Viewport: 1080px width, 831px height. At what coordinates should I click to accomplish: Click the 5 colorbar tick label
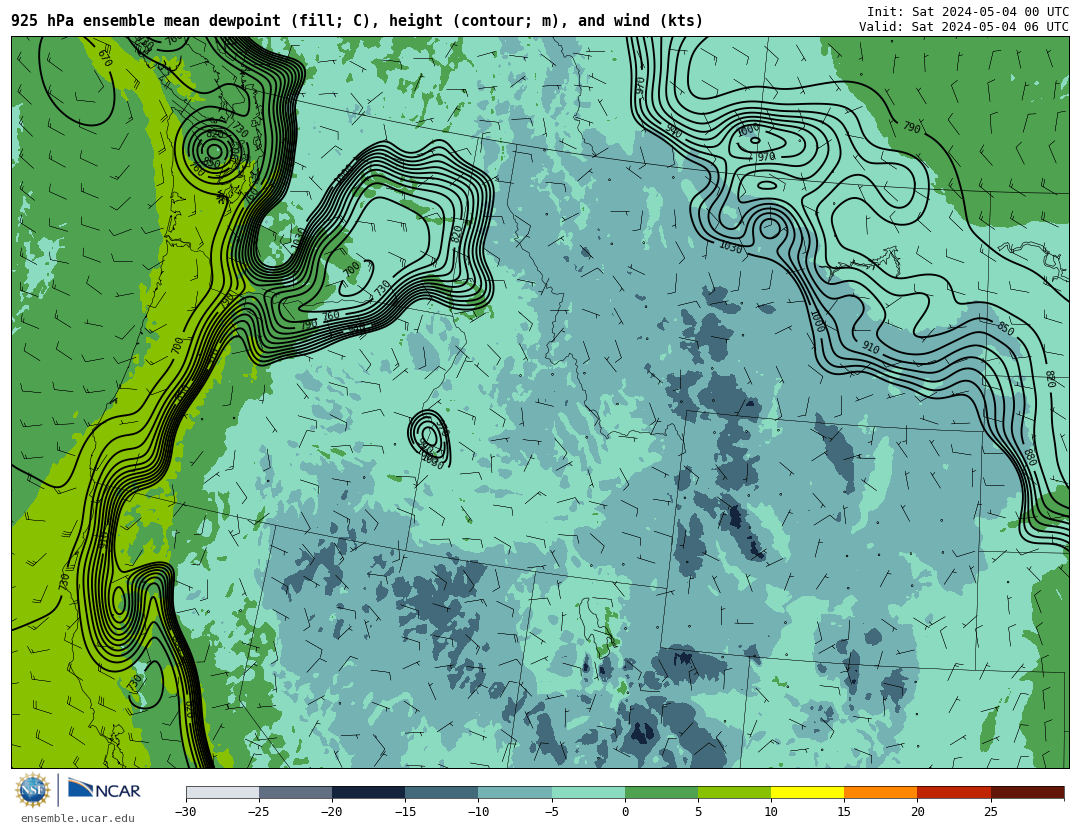click(x=698, y=812)
